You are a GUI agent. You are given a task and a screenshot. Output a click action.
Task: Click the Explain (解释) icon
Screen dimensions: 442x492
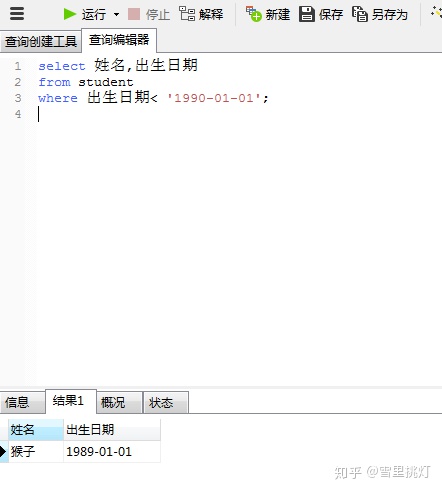(187, 14)
